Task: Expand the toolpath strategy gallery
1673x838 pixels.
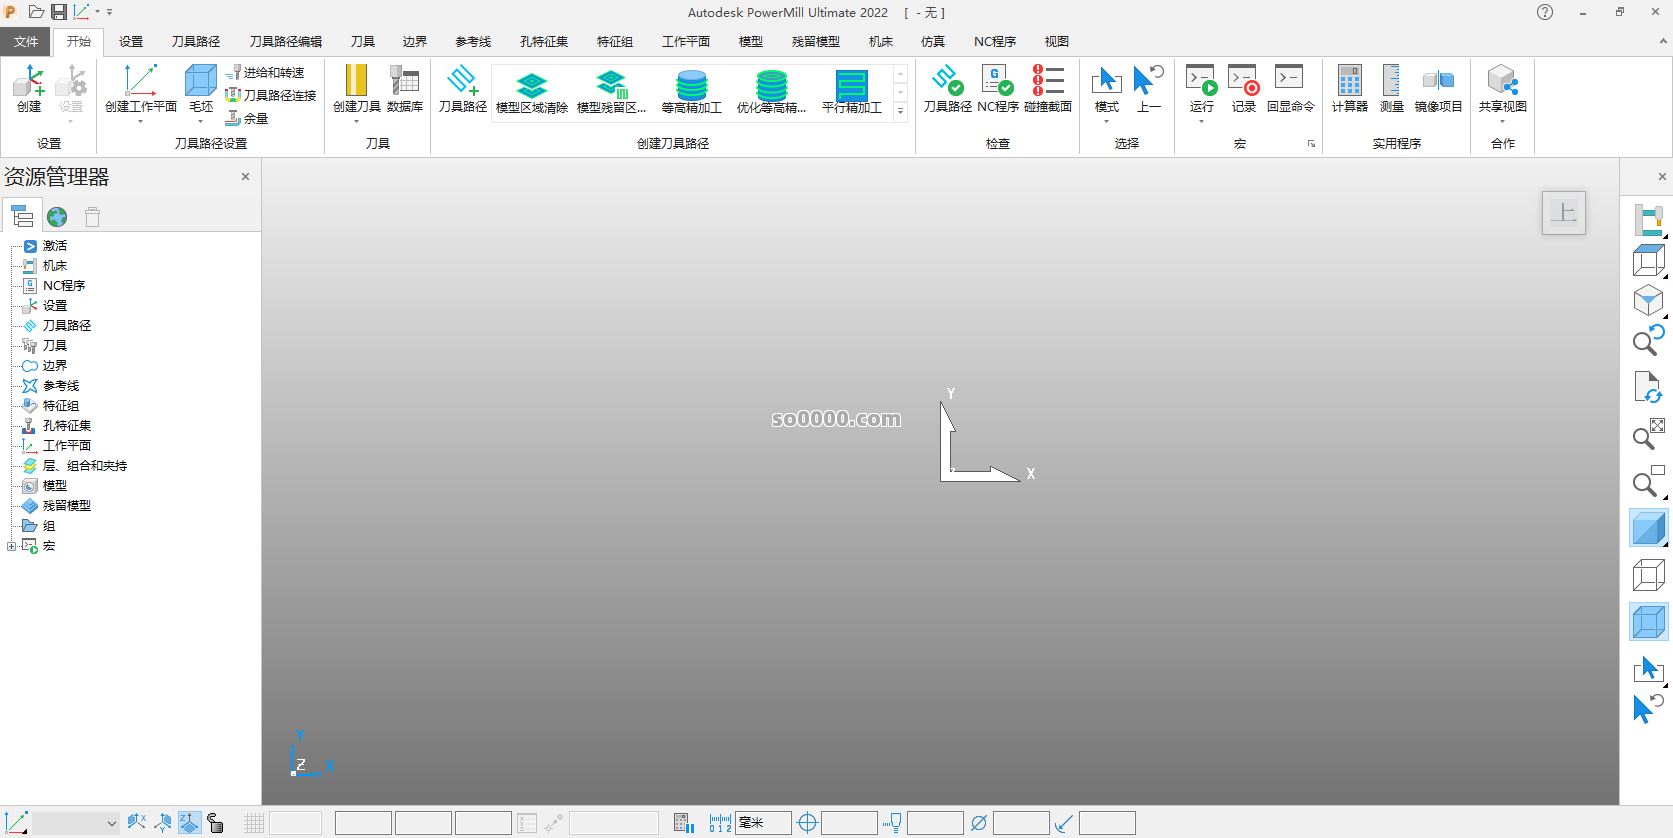Action: [900, 112]
